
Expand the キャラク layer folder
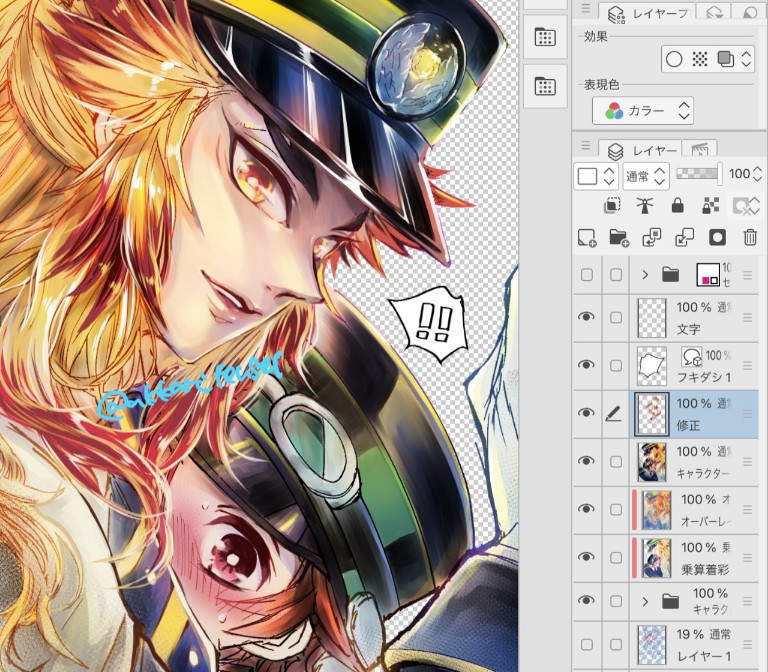[645, 601]
